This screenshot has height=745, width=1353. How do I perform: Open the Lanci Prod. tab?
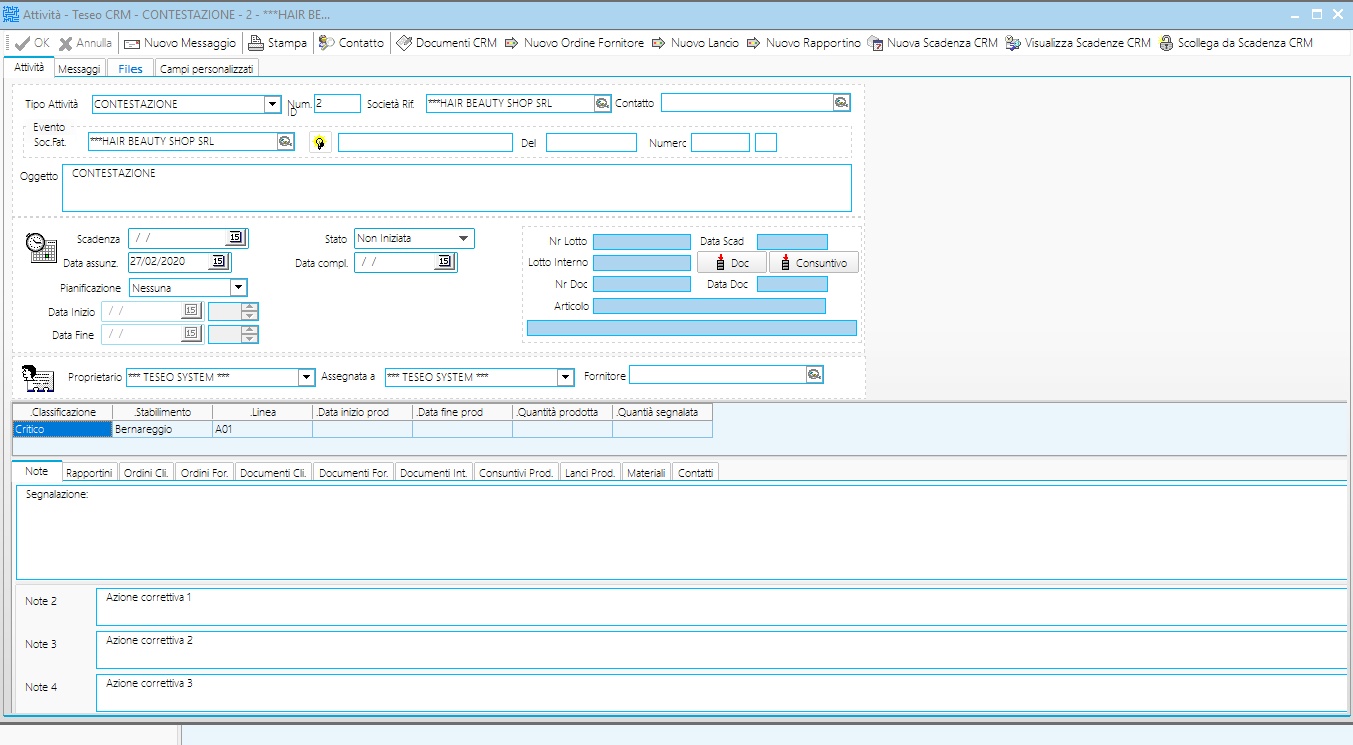(590, 472)
